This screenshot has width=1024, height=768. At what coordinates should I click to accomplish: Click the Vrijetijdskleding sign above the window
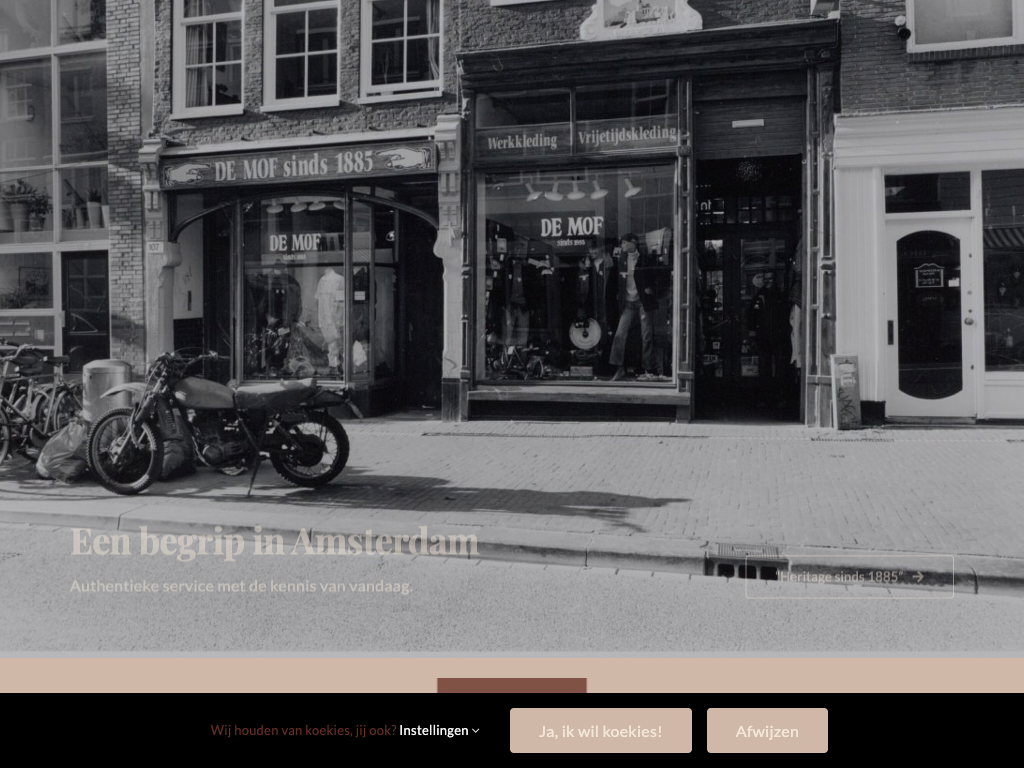[x=625, y=135]
